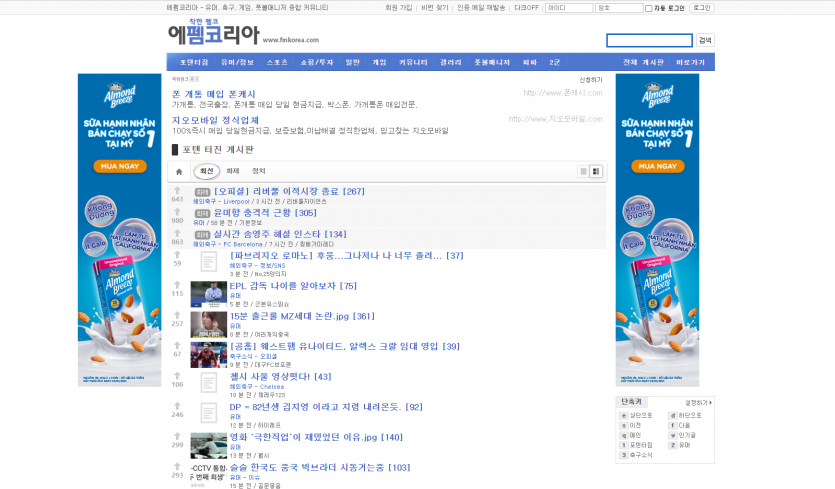Click upvote arrow on EPL 감독 post
This screenshot has width=835, height=489.
[x=177, y=284]
